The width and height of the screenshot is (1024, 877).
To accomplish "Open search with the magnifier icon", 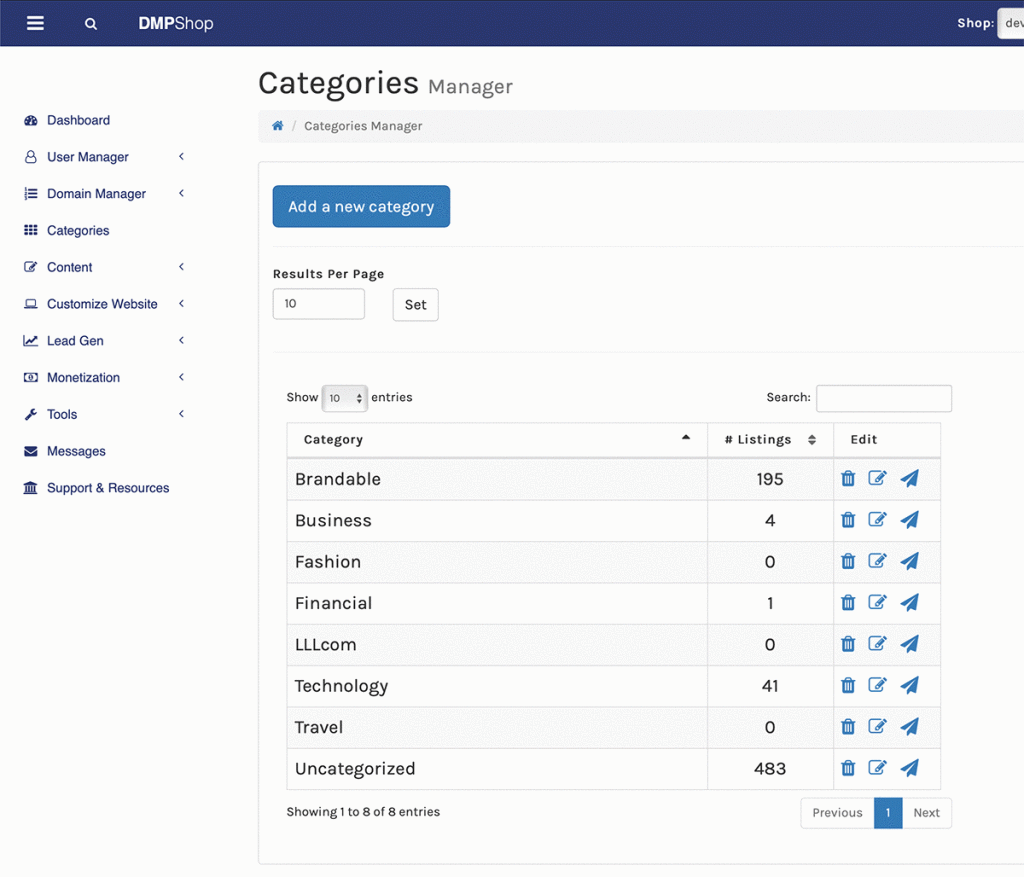I will coord(91,24).
